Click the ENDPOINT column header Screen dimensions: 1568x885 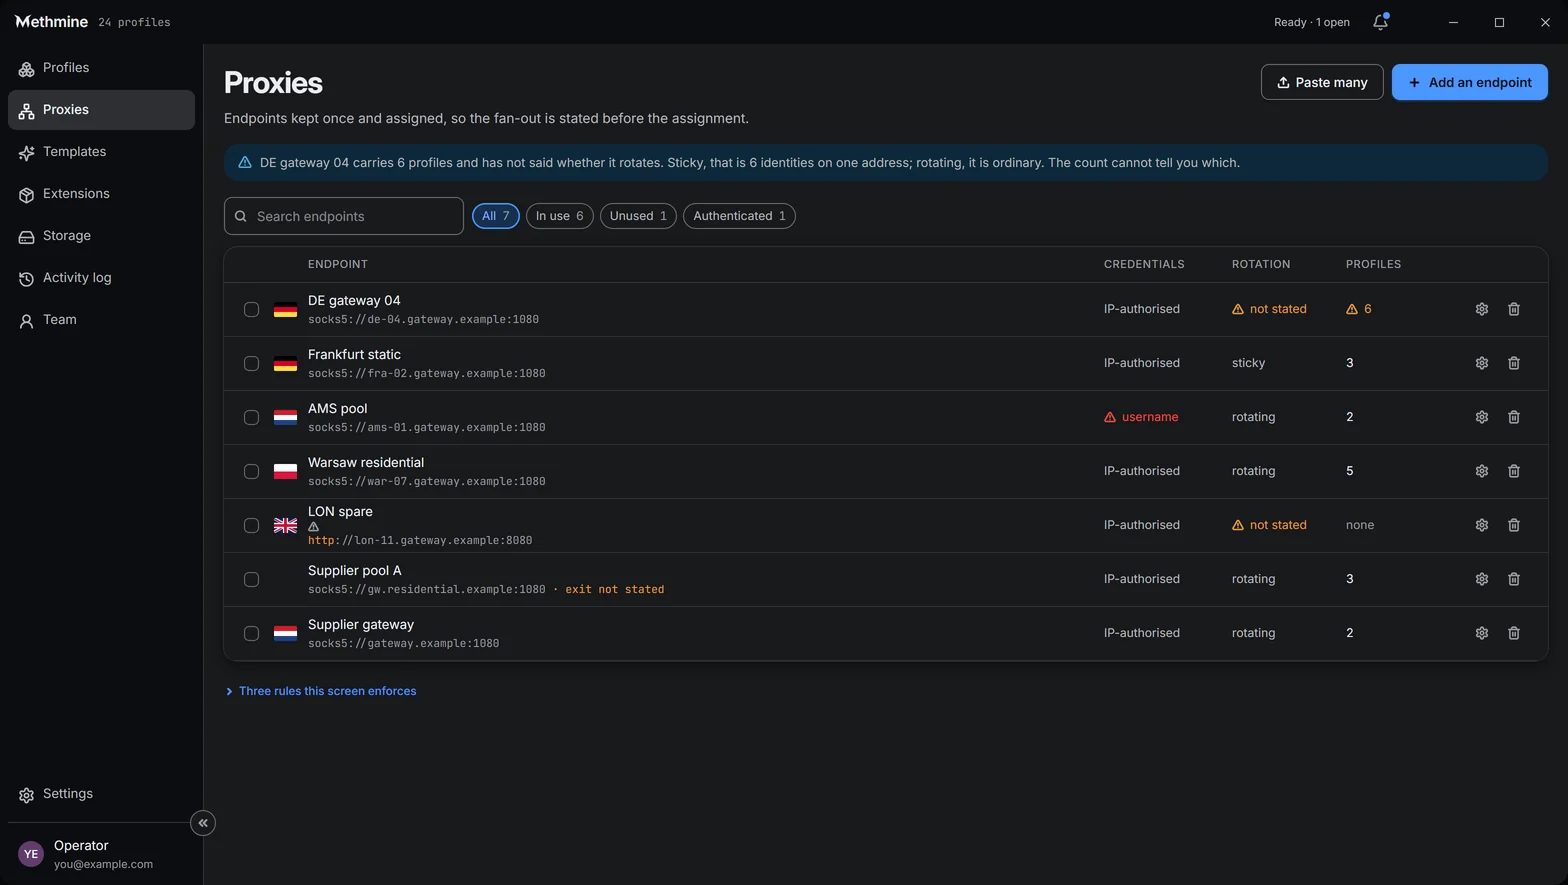338,264
